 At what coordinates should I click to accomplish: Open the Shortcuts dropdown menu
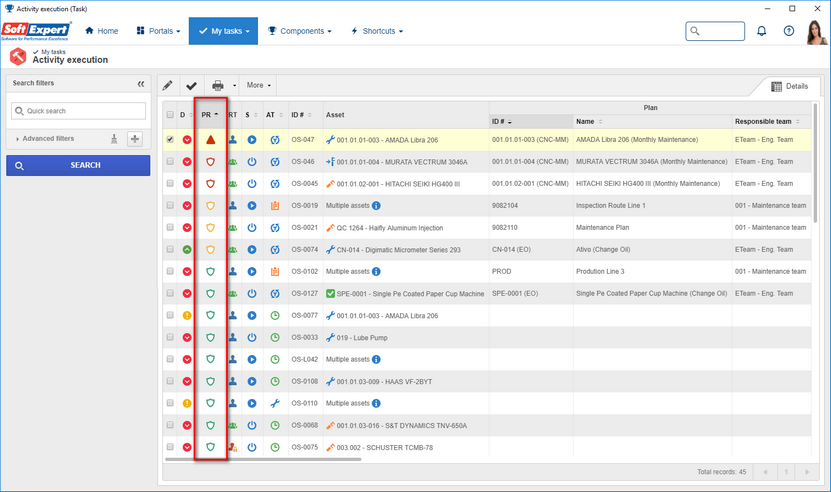pos(377,31)
